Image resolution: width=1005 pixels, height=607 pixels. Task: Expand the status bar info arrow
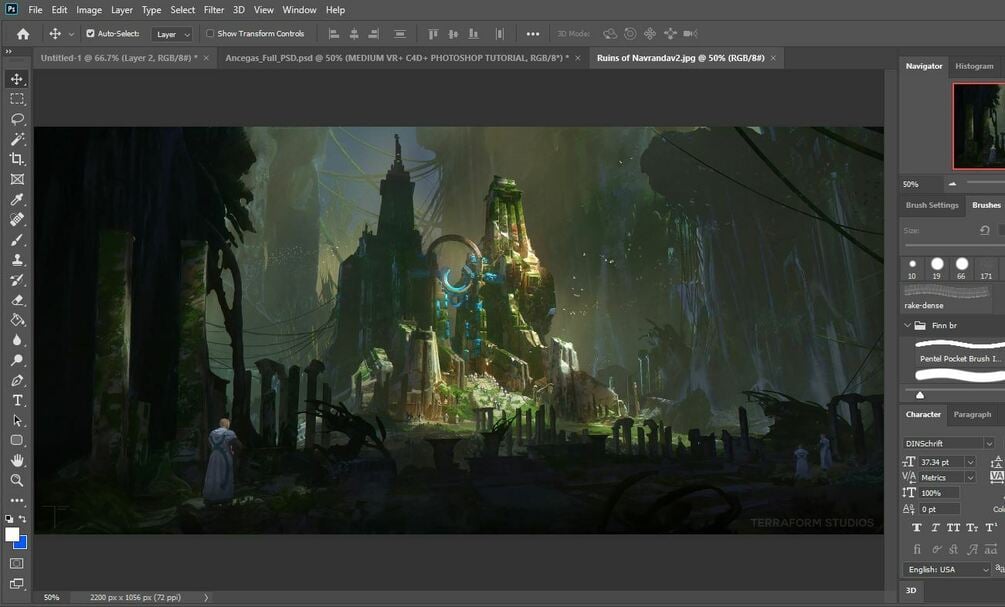206,597
